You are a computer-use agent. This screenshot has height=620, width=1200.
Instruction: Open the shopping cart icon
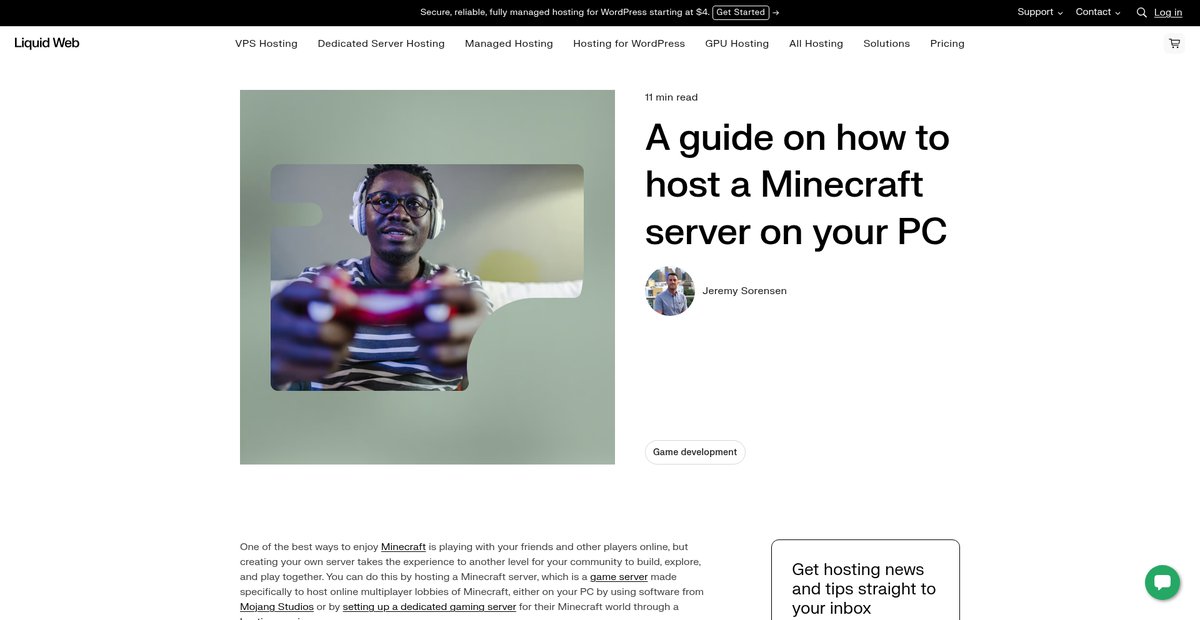pos(1174,43)
